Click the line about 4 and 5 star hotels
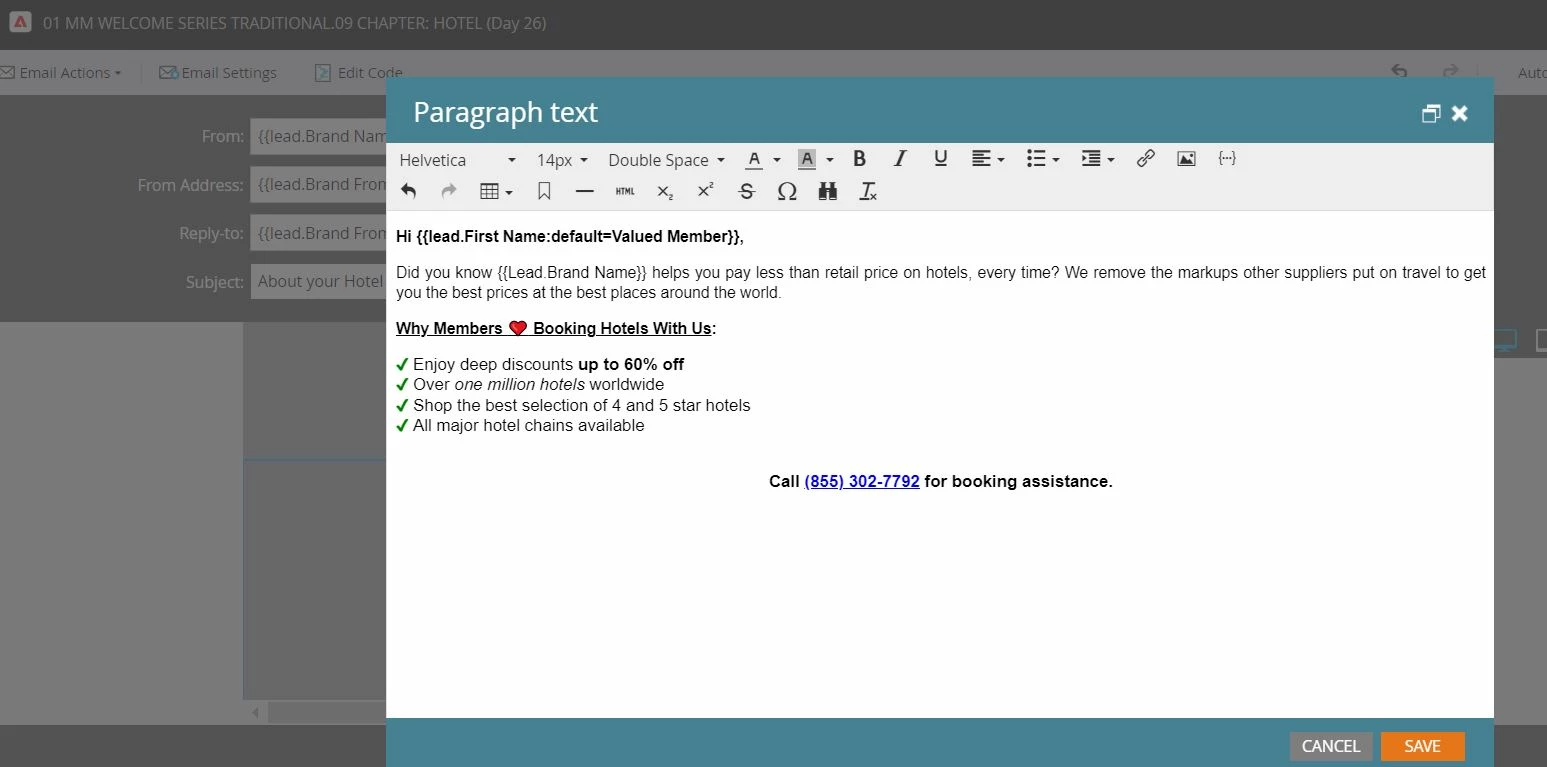 [x=581, y=405]
